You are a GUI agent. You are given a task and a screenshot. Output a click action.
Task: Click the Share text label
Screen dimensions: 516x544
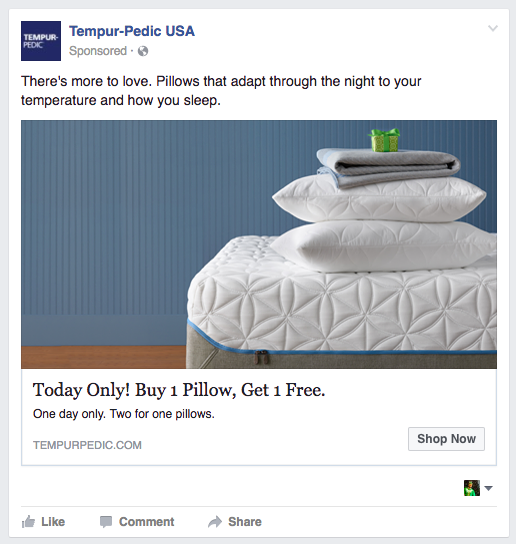[245, 522]
